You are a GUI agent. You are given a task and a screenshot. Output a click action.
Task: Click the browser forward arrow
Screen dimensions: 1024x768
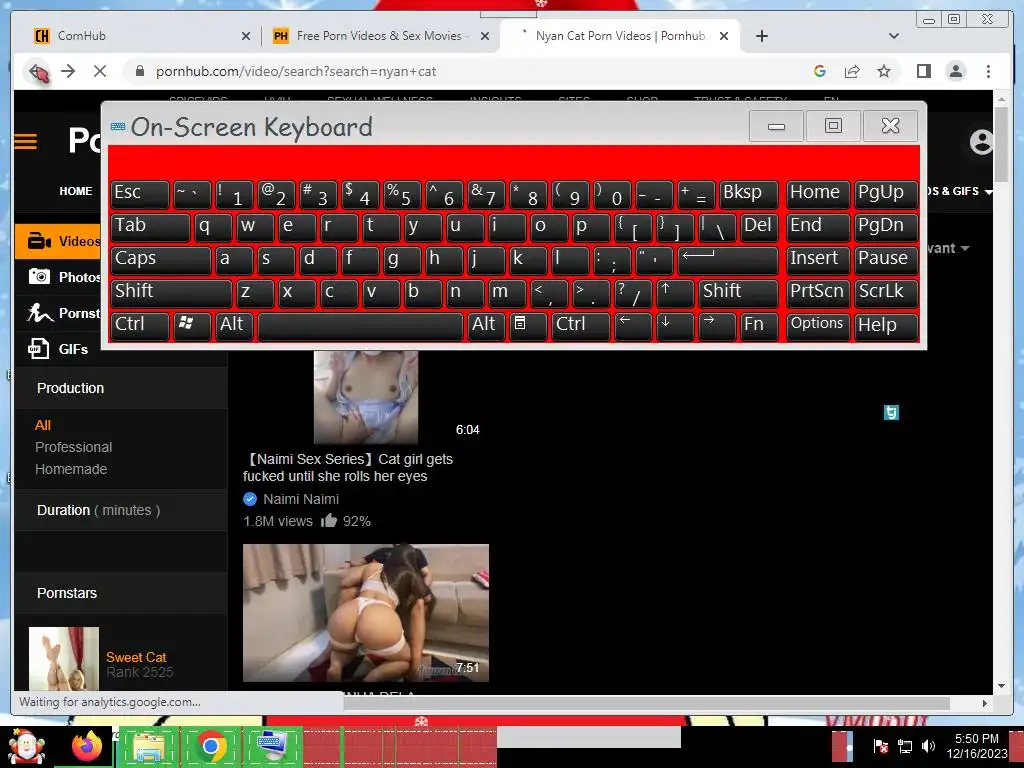click(68, 71)
